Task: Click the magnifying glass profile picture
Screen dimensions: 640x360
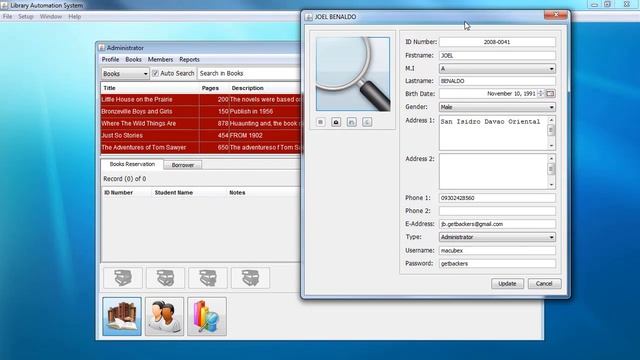Action: point(353,74)
